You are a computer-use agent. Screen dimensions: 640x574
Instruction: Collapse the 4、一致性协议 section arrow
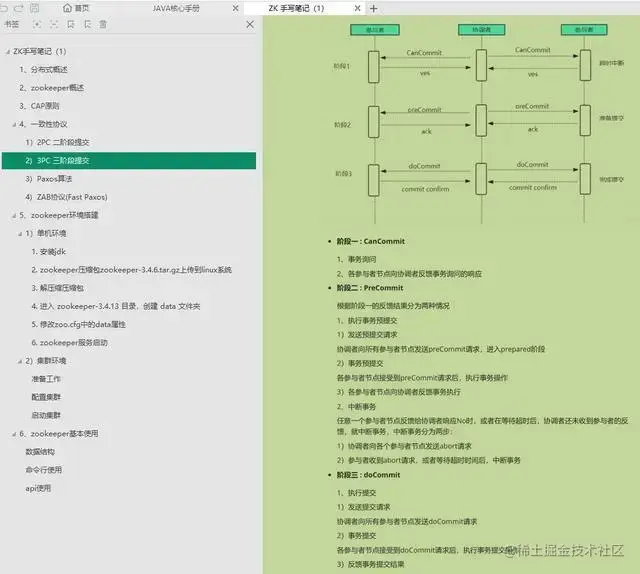pos(14,125)
